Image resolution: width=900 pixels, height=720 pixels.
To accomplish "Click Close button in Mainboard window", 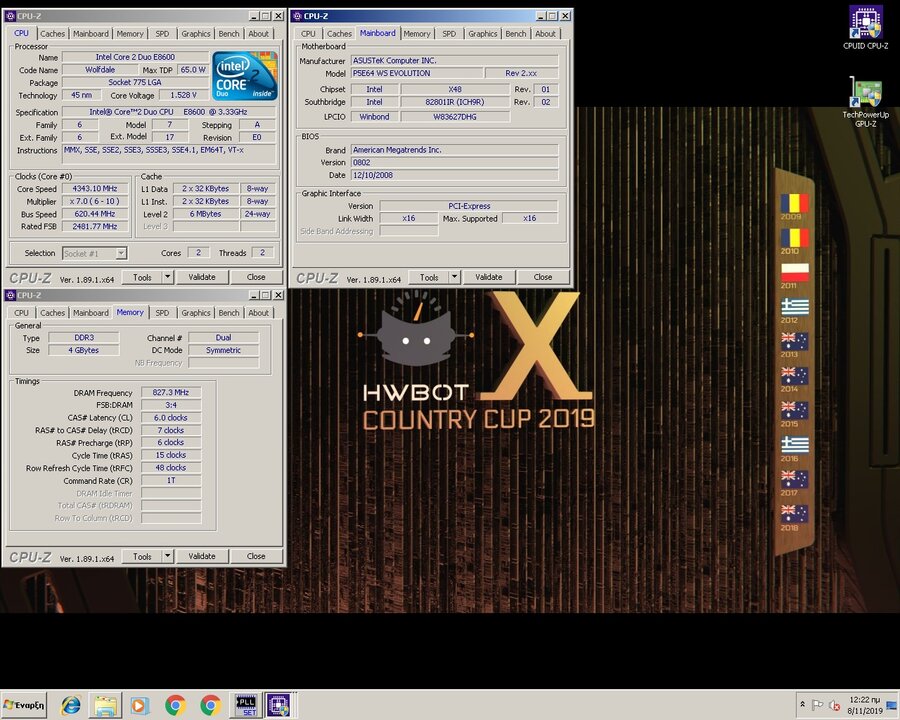I will 543,277.
